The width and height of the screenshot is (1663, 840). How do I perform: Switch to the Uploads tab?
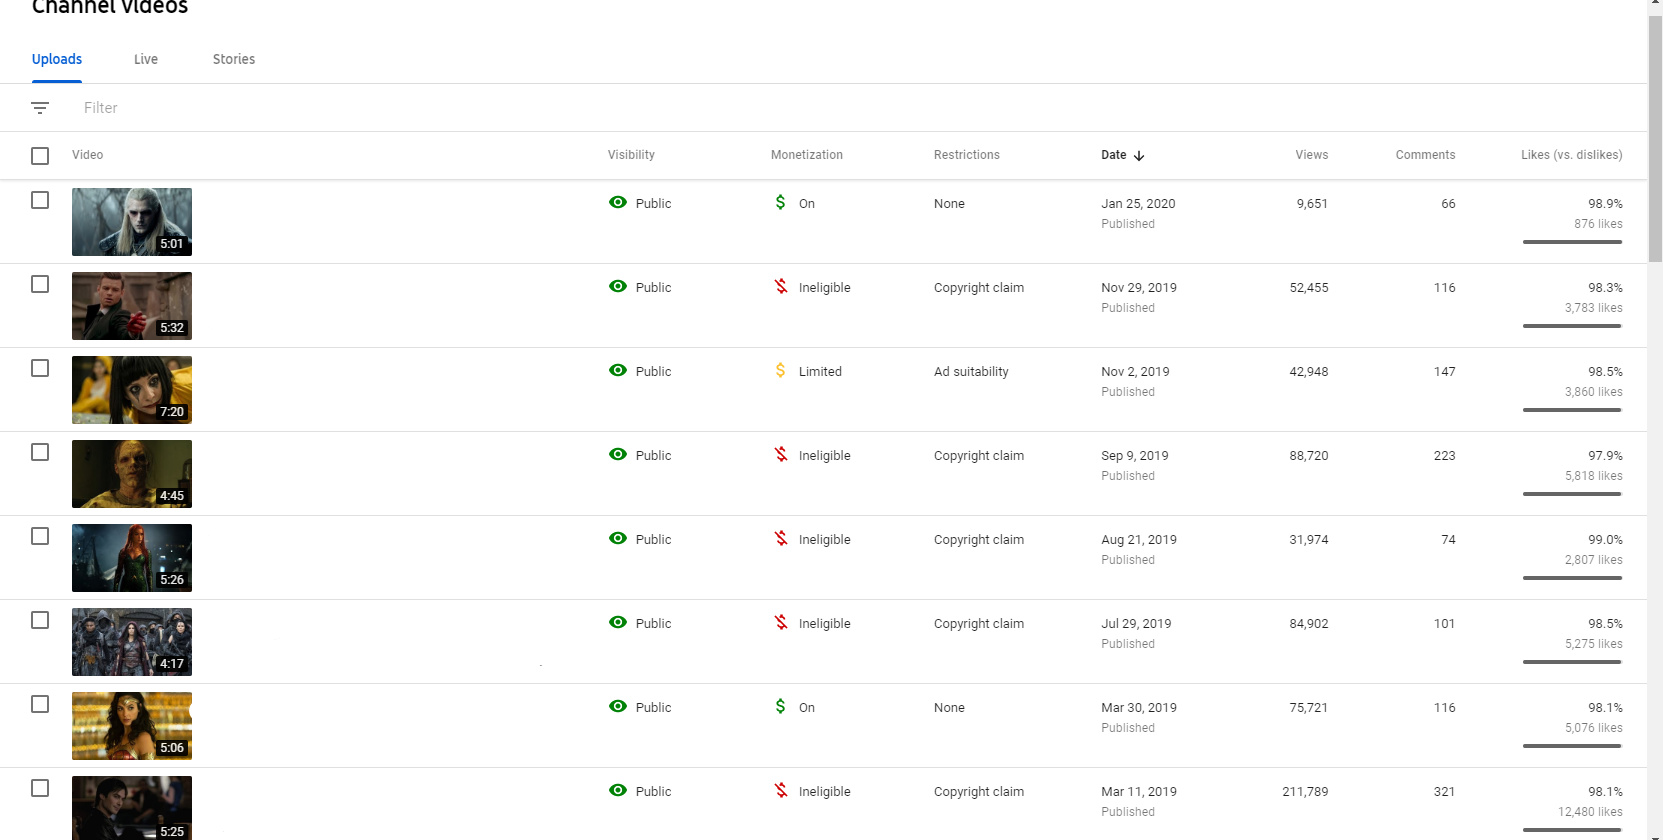click(57, 59)
